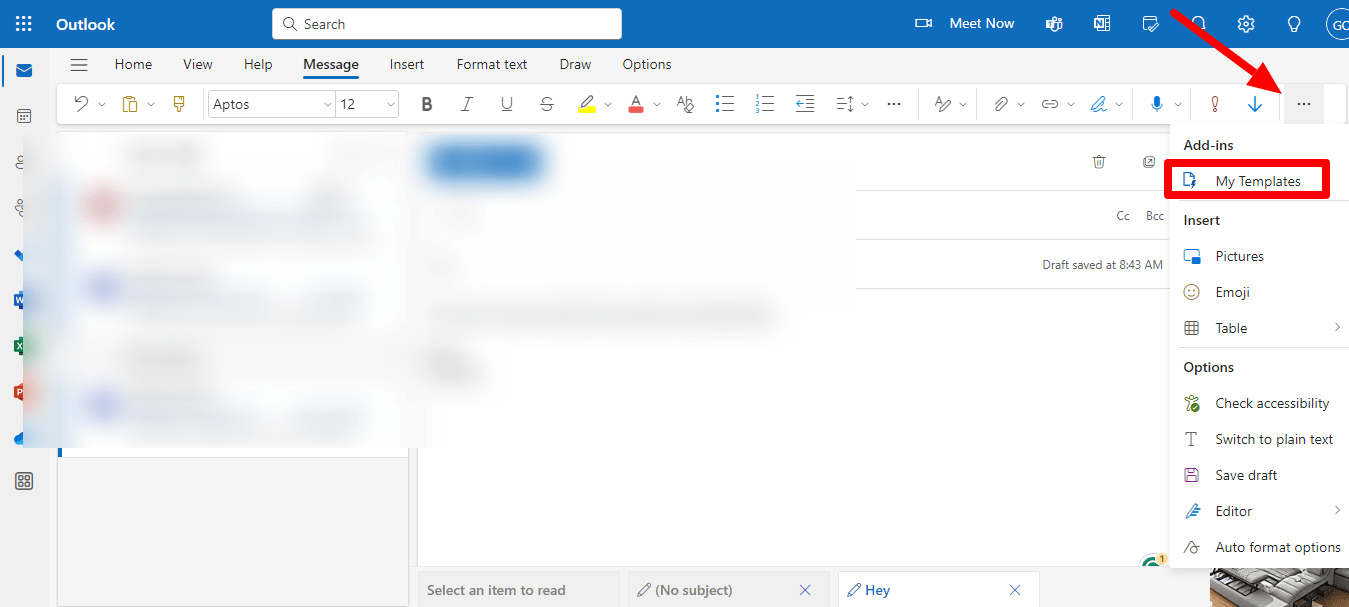
Task: Expand paste options dropdown arrow
Action: click(151, 104)
